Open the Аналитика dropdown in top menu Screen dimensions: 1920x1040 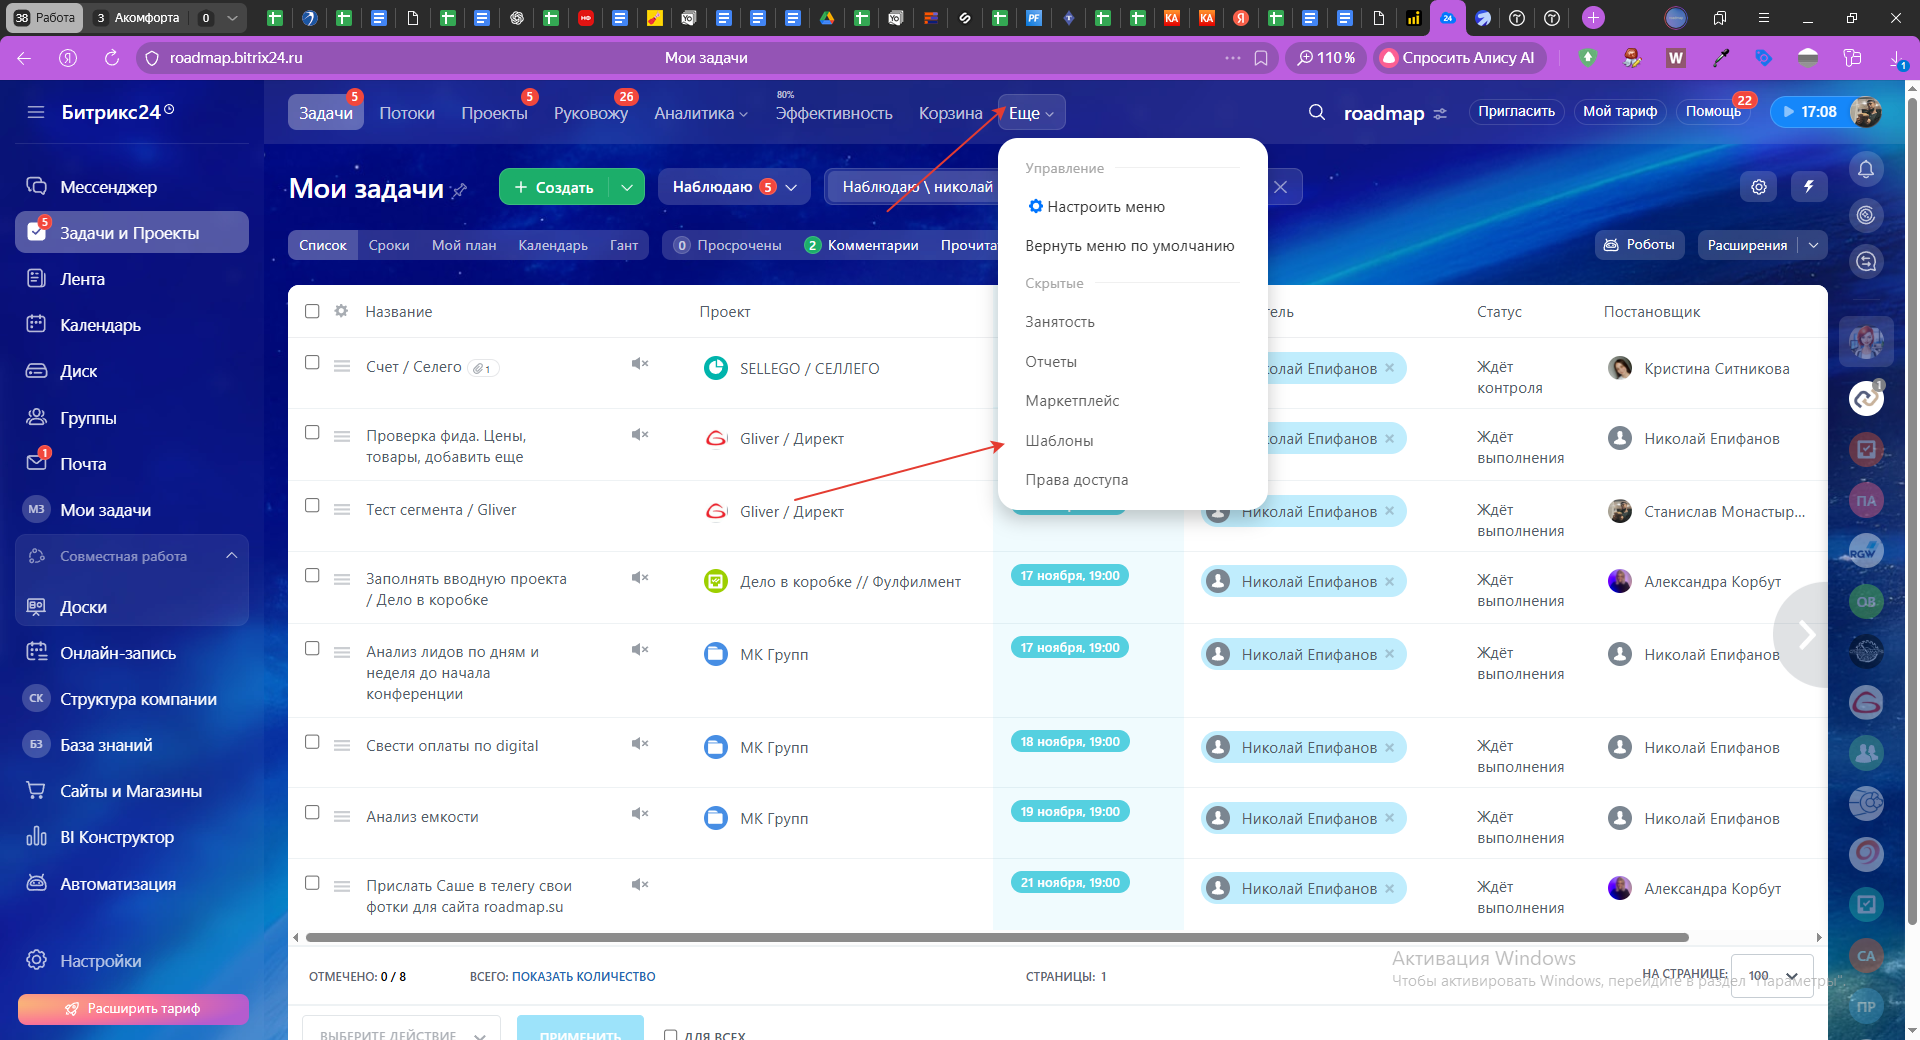pyautogui.click(x=701, y=113)
